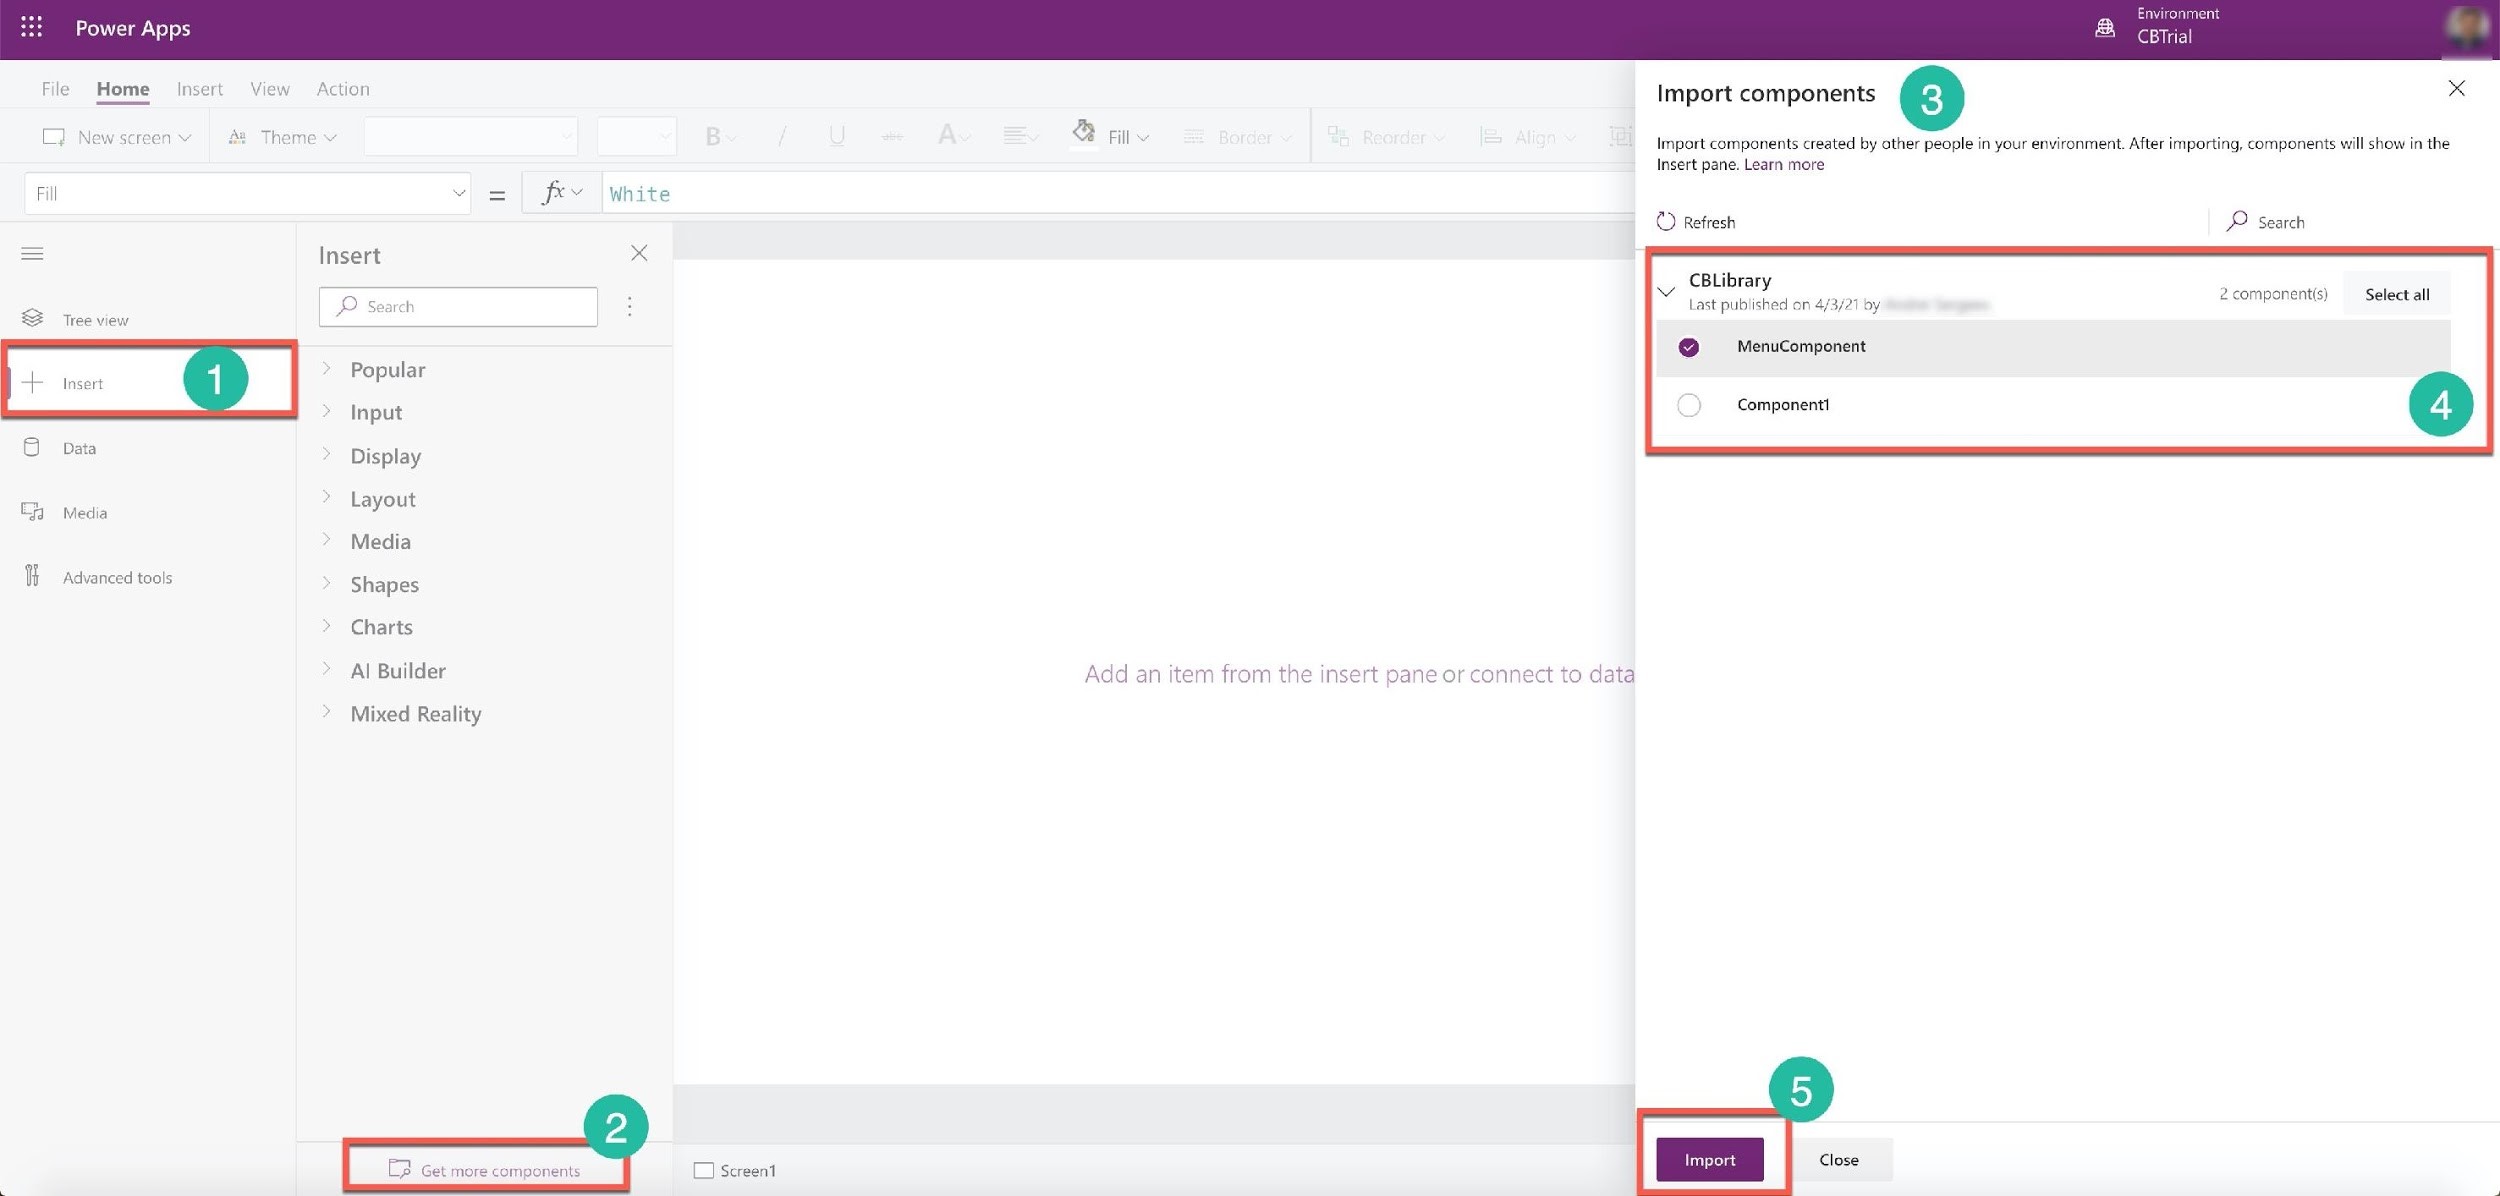Check the Component1 checkbox

[x=1689, y=405]
